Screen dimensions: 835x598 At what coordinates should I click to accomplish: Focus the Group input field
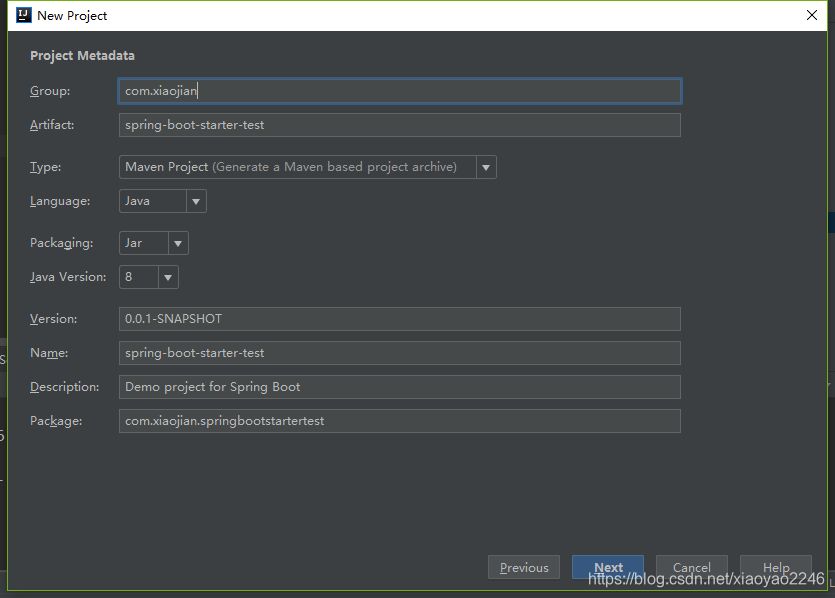(399, 91)
